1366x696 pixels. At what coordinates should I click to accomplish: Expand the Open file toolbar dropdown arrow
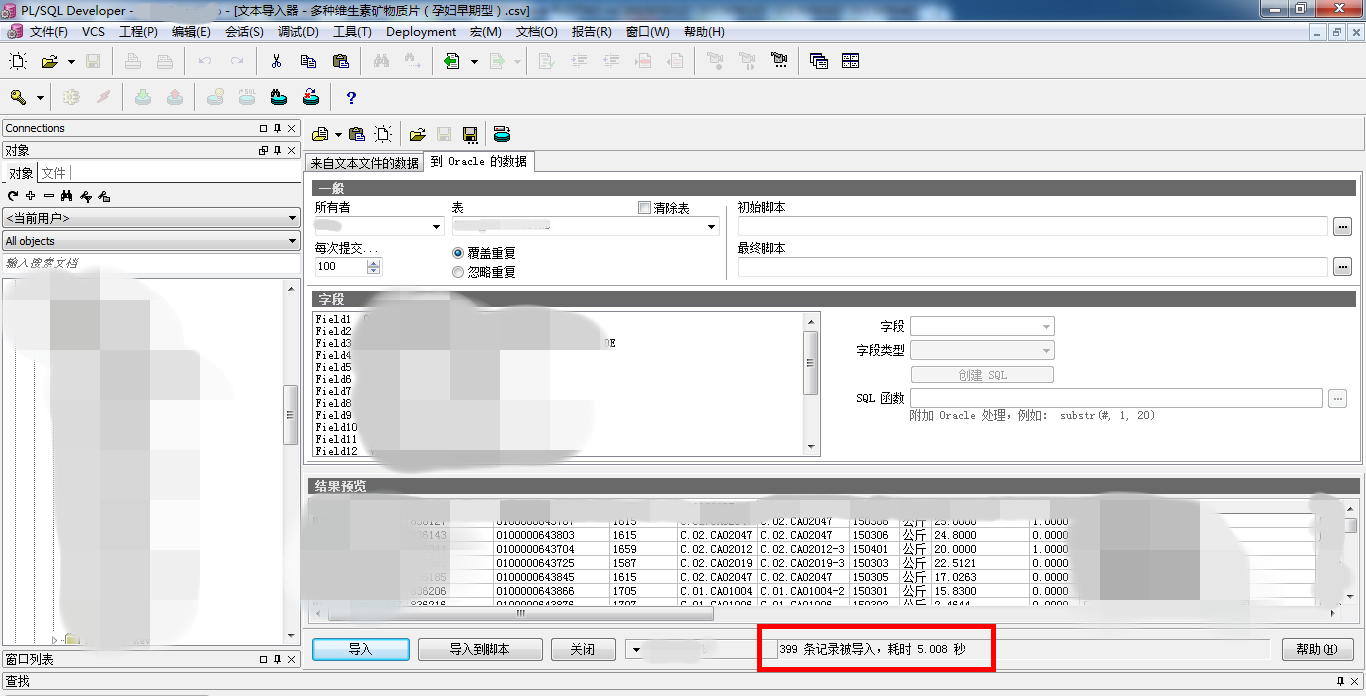(71, 62)
